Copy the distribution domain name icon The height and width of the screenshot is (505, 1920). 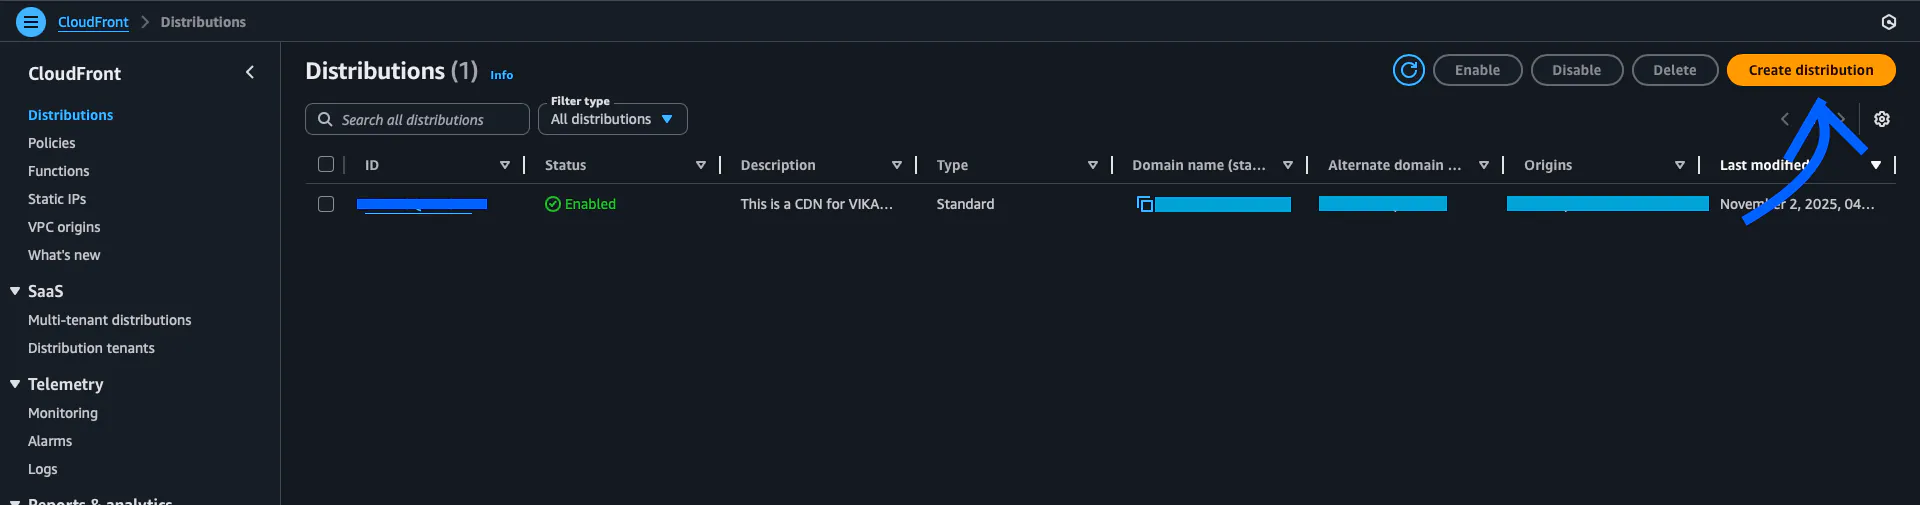click(x=1145, y=204)
